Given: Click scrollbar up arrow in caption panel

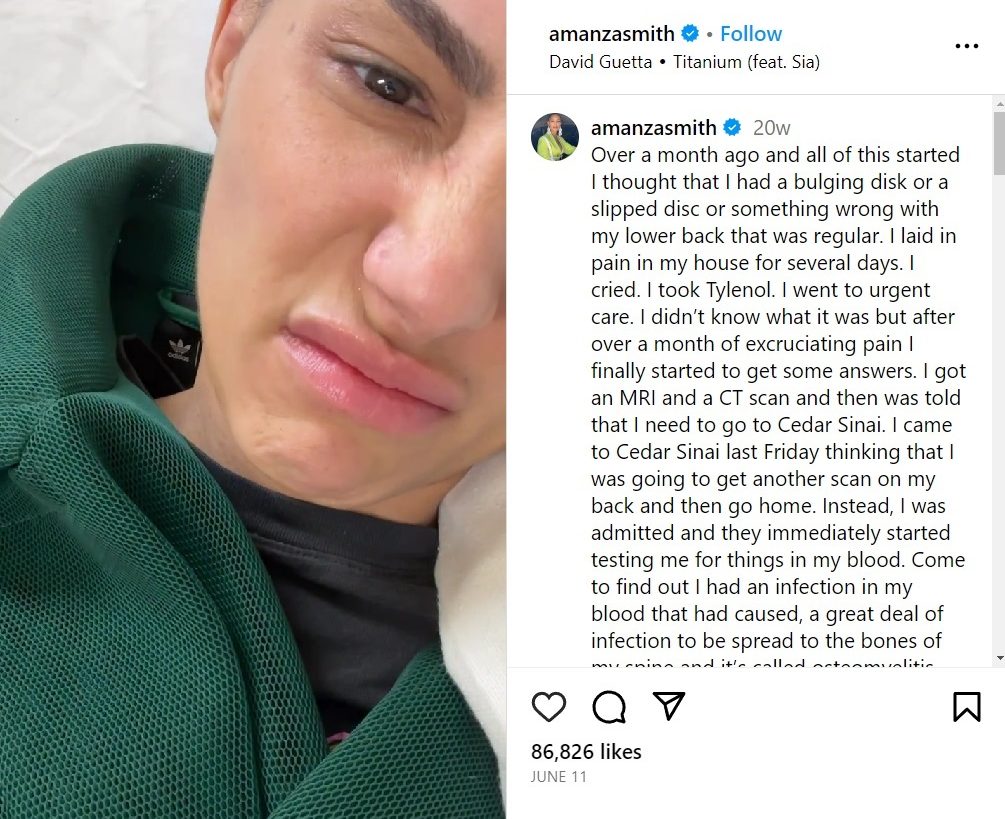Looking at the screenshot, I should pos(999,103).
